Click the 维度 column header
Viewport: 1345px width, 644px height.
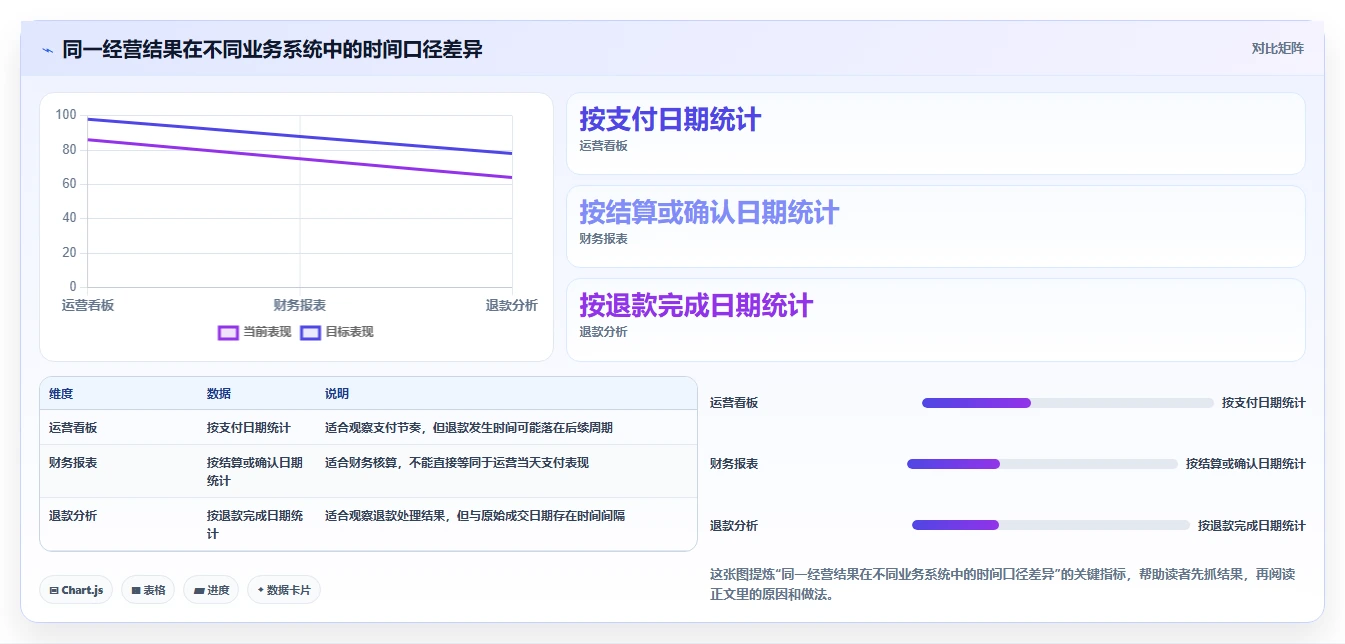[x=119, y=394]
